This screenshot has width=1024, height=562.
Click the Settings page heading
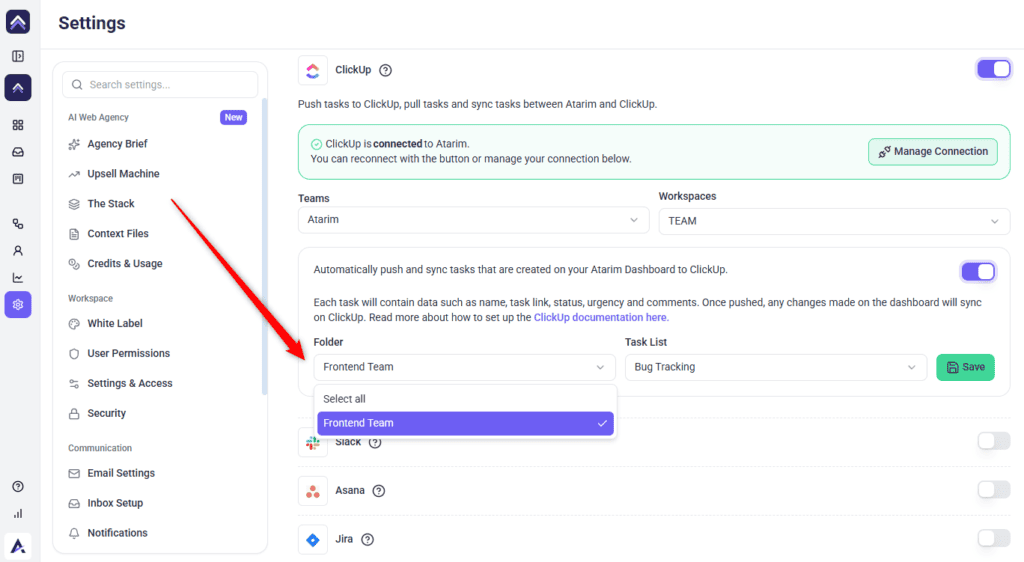point(92,23)
